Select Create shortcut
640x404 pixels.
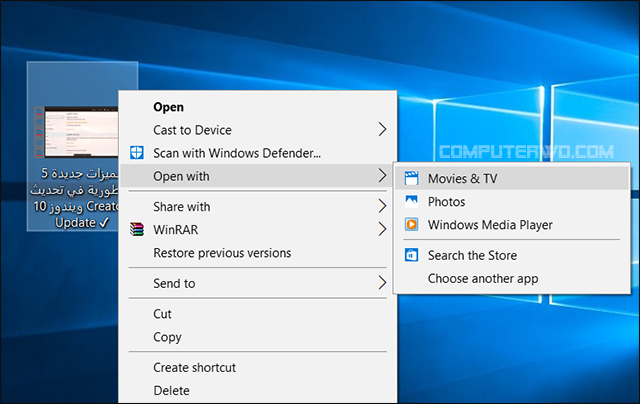pyautogui.click(x=194, y=368)
